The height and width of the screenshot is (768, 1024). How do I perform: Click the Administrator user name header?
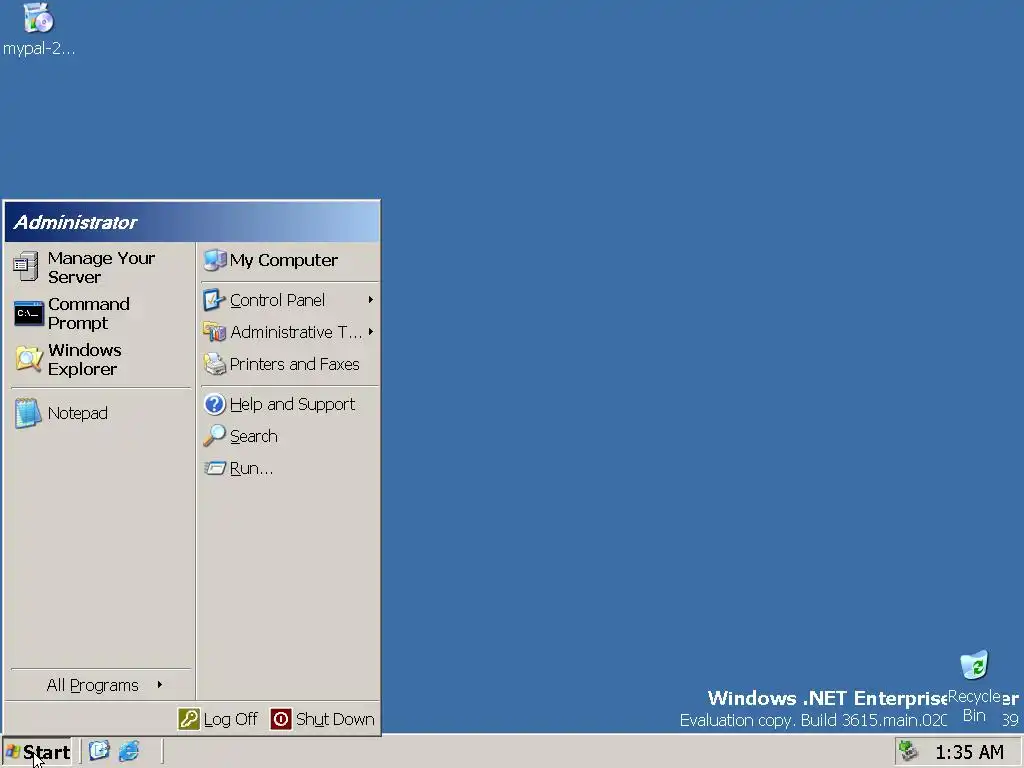75,223
